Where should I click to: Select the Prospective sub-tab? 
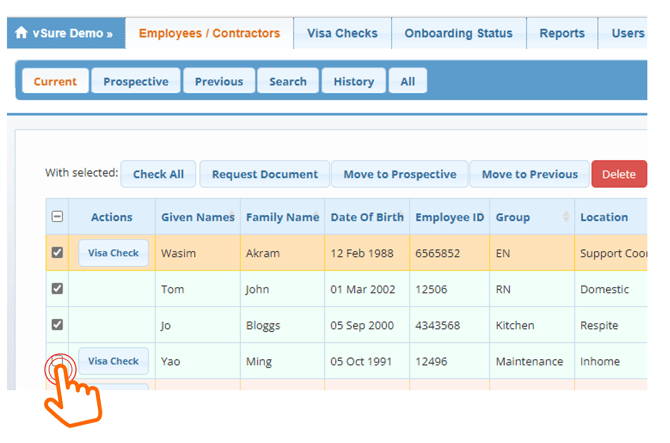tap(136, 82)
